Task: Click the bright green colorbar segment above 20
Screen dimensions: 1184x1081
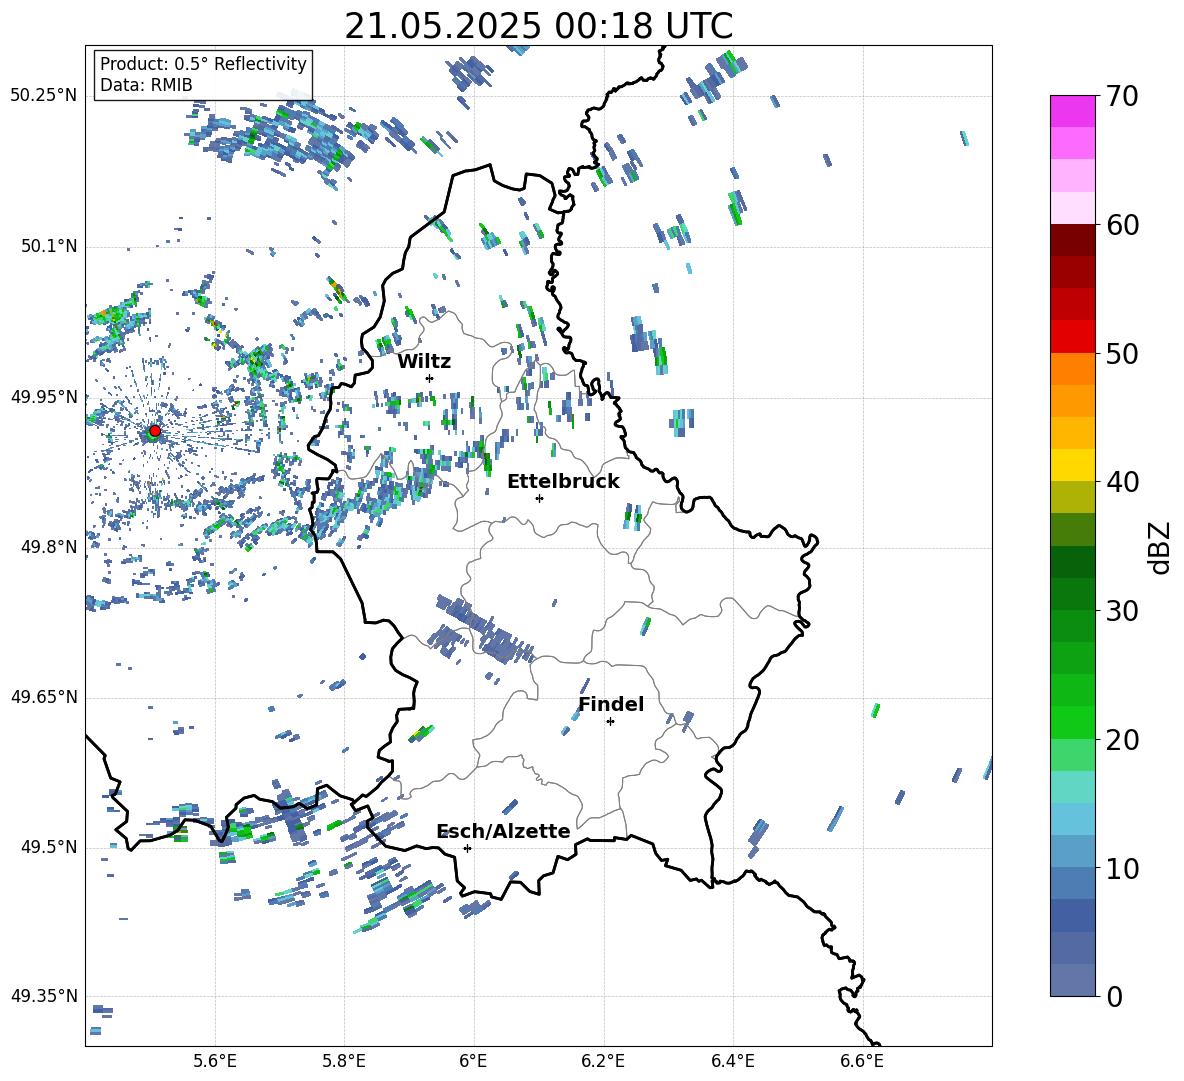Action: (x=1073, y=722)
